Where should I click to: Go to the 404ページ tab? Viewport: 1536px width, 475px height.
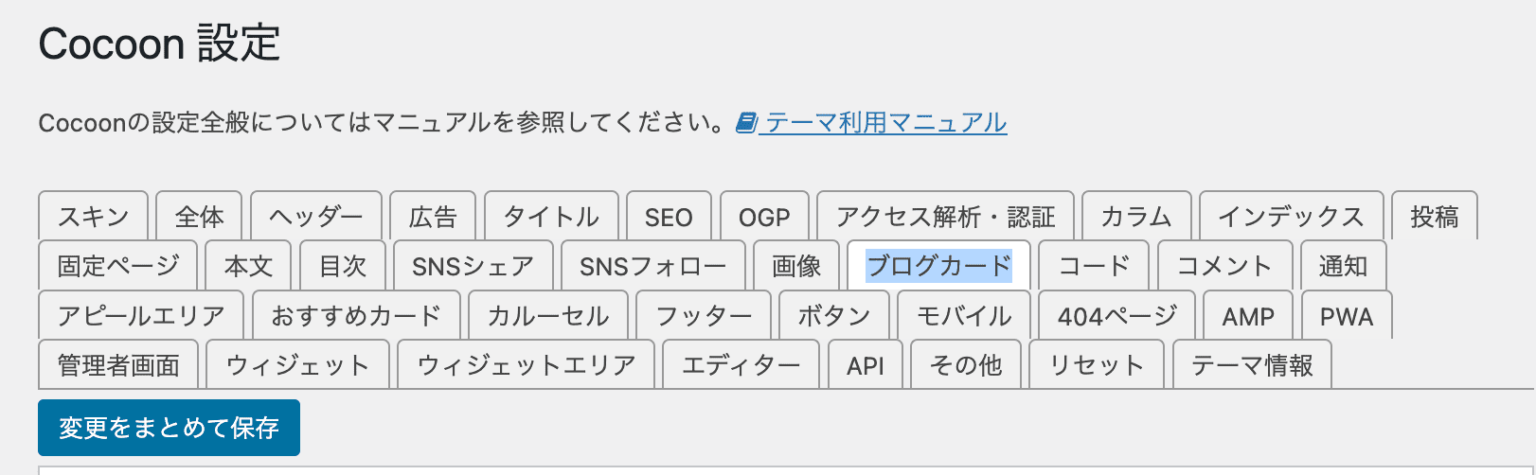1117,316
